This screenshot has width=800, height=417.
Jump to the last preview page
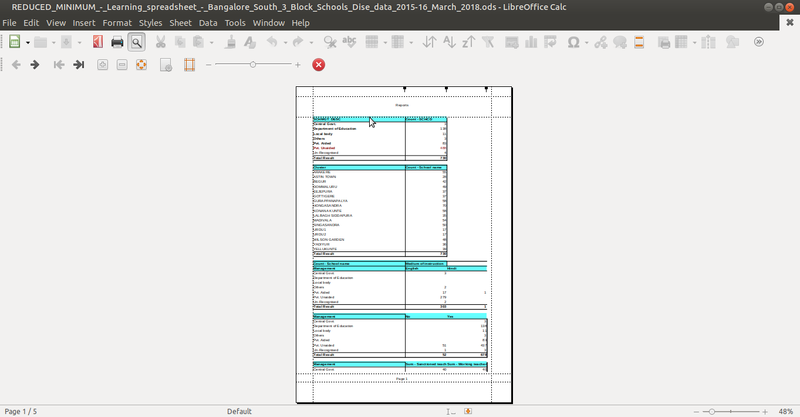pos(79,65)
